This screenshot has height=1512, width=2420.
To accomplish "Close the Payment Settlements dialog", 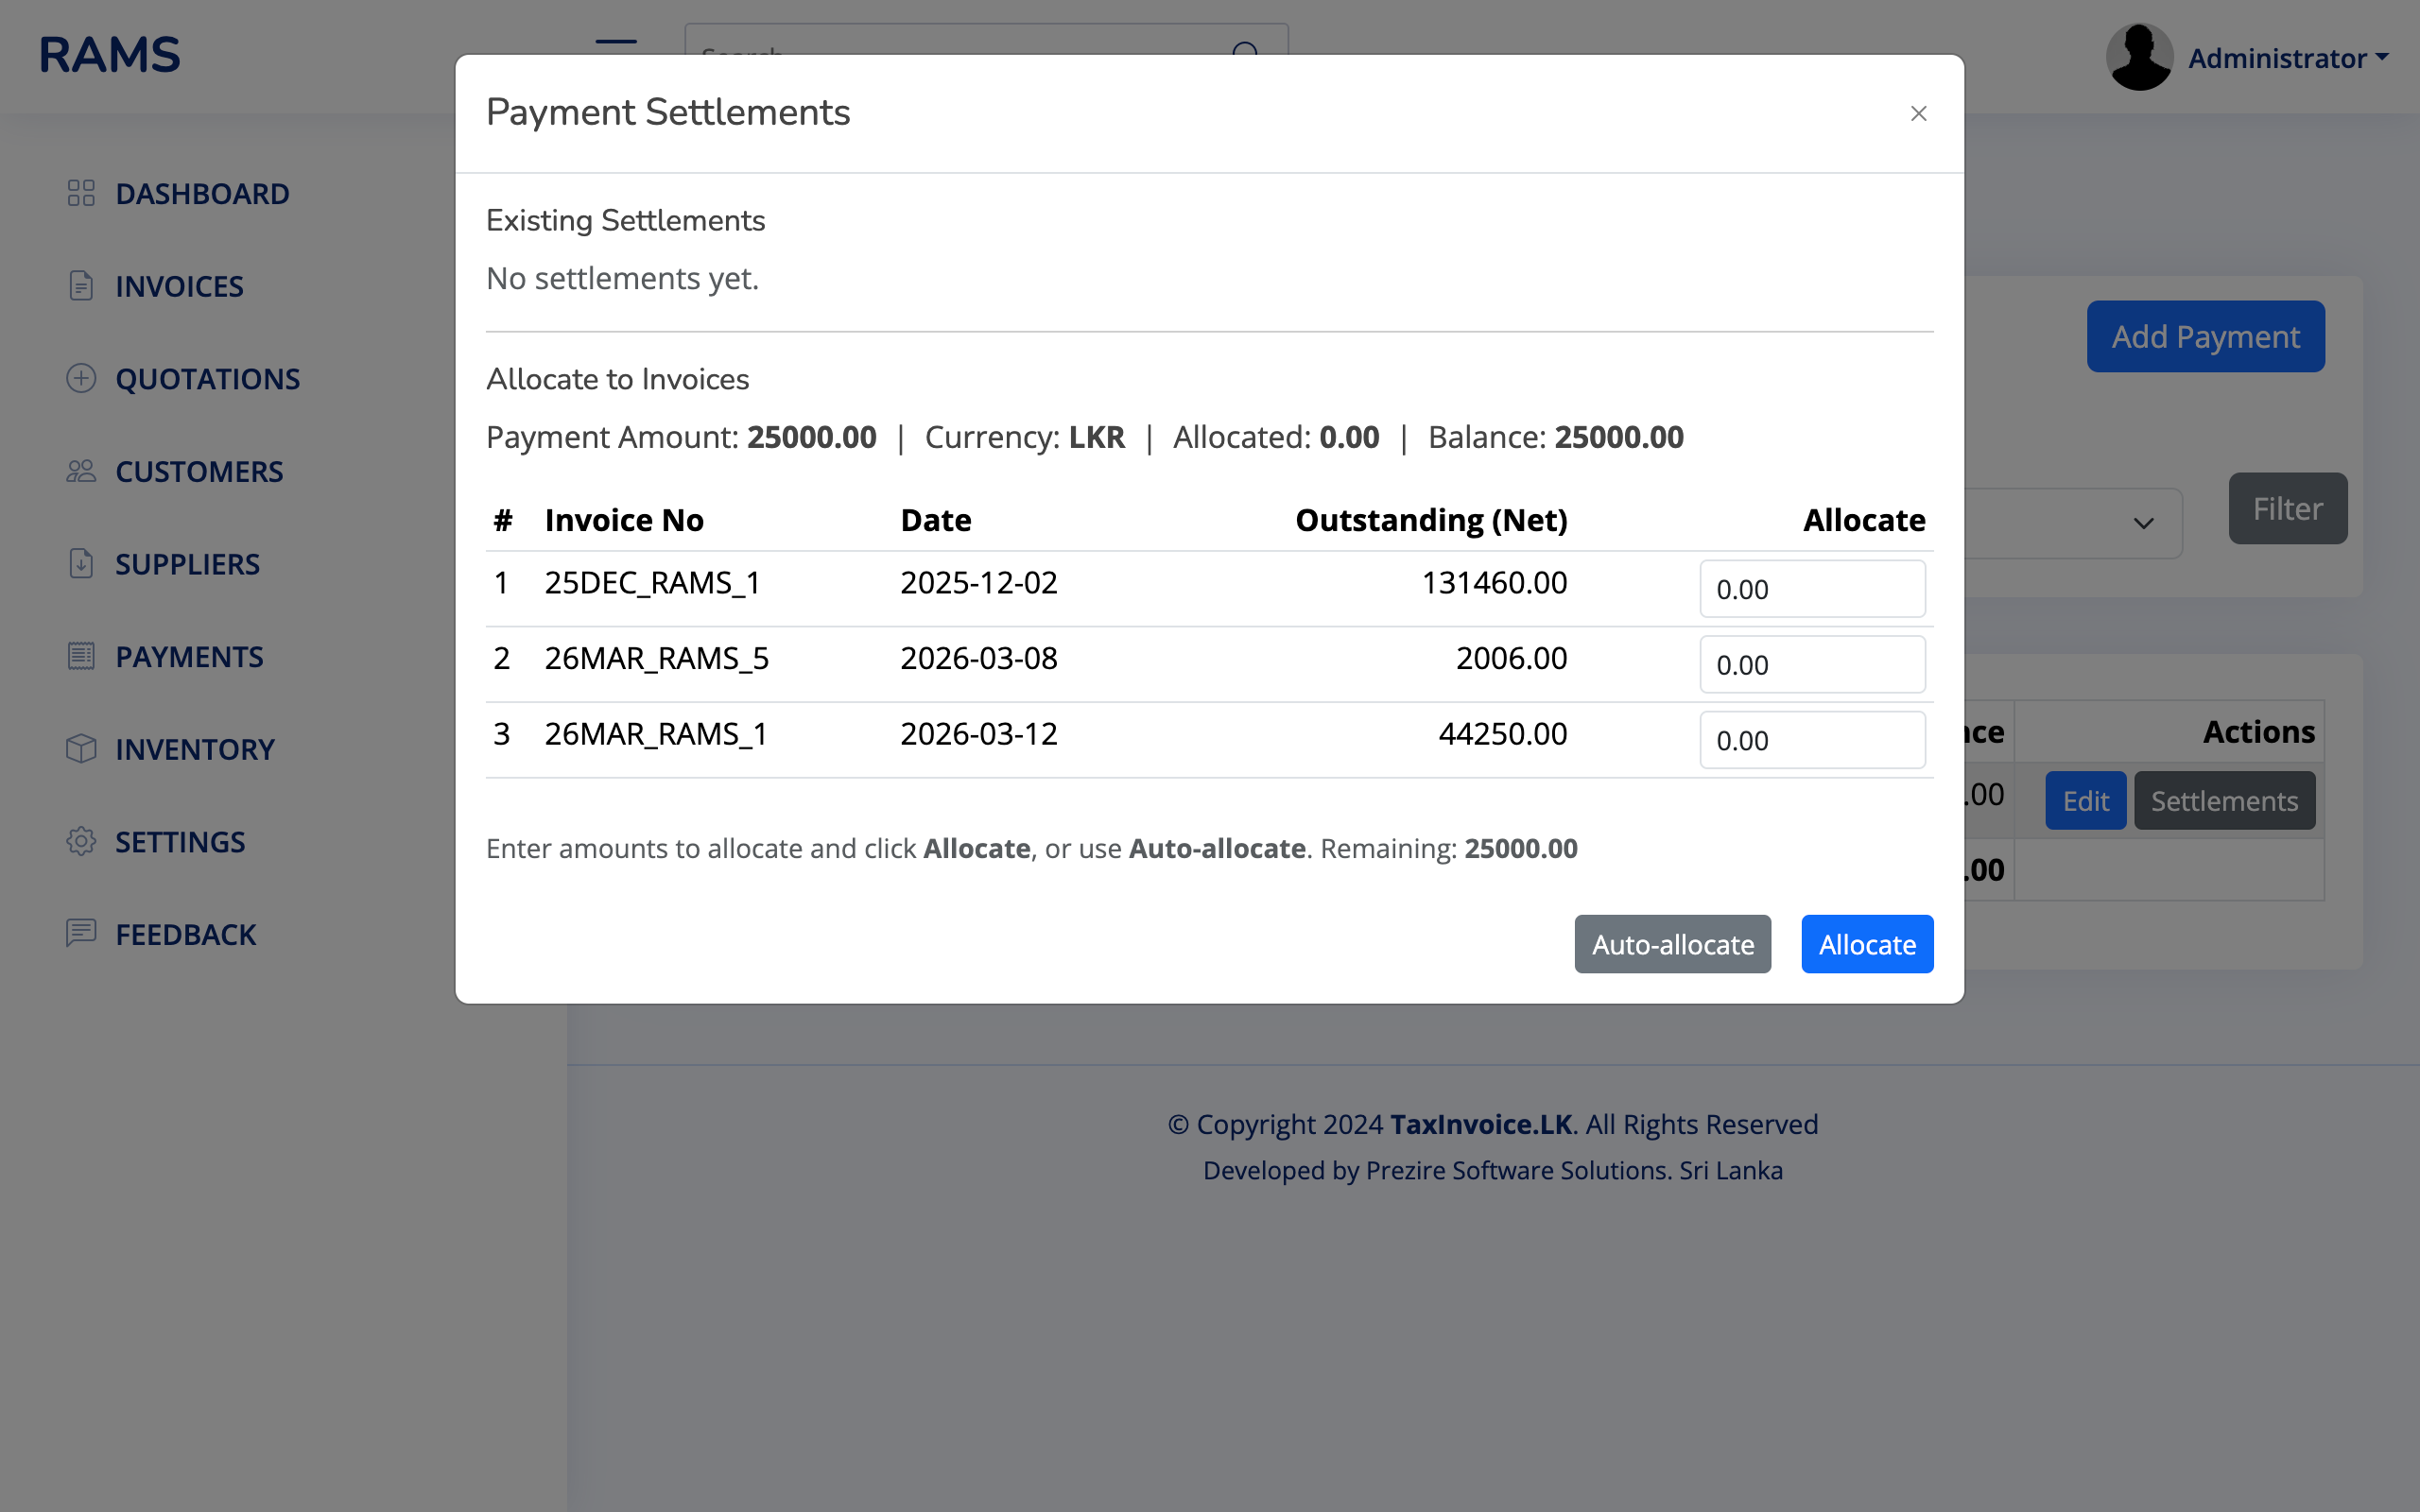I will pos(1917,114).
